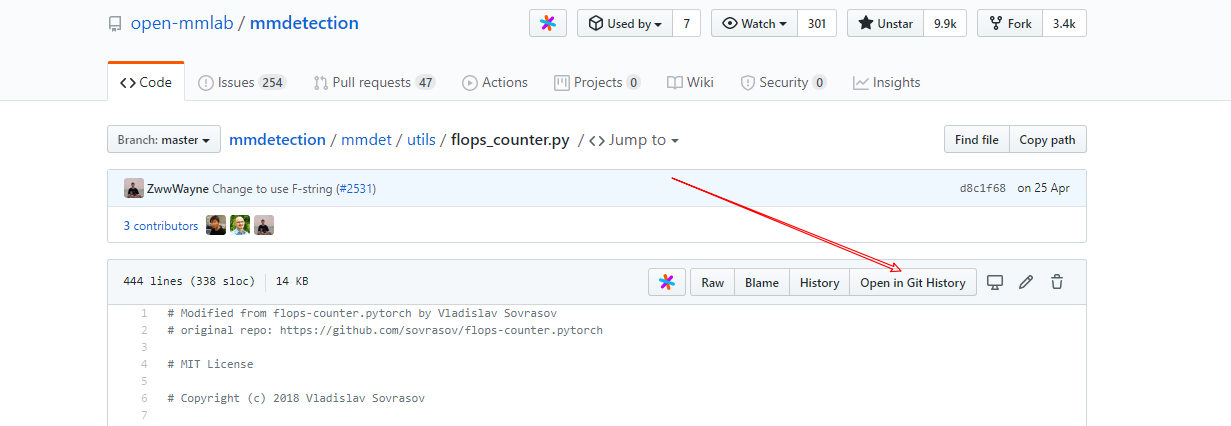View the 7 dependents count
Screen dimensions: 1231x426
[686, 23]
